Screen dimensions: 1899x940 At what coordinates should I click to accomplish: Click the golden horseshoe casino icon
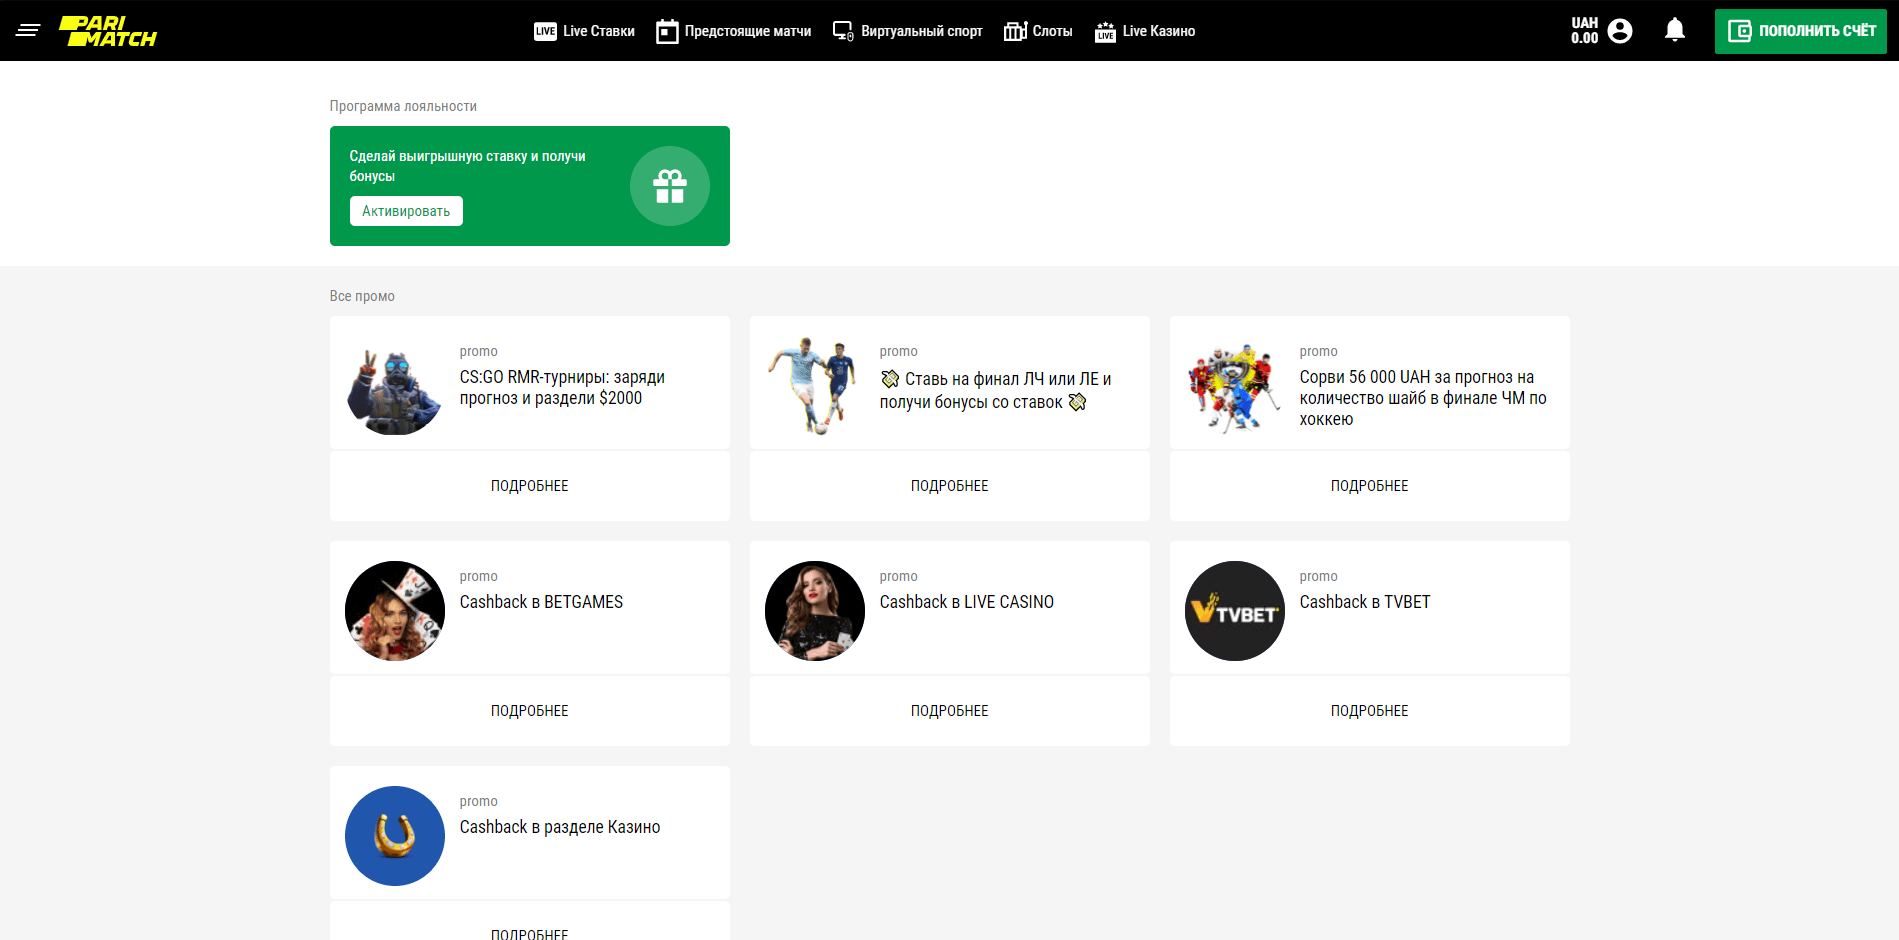(394, 836)
